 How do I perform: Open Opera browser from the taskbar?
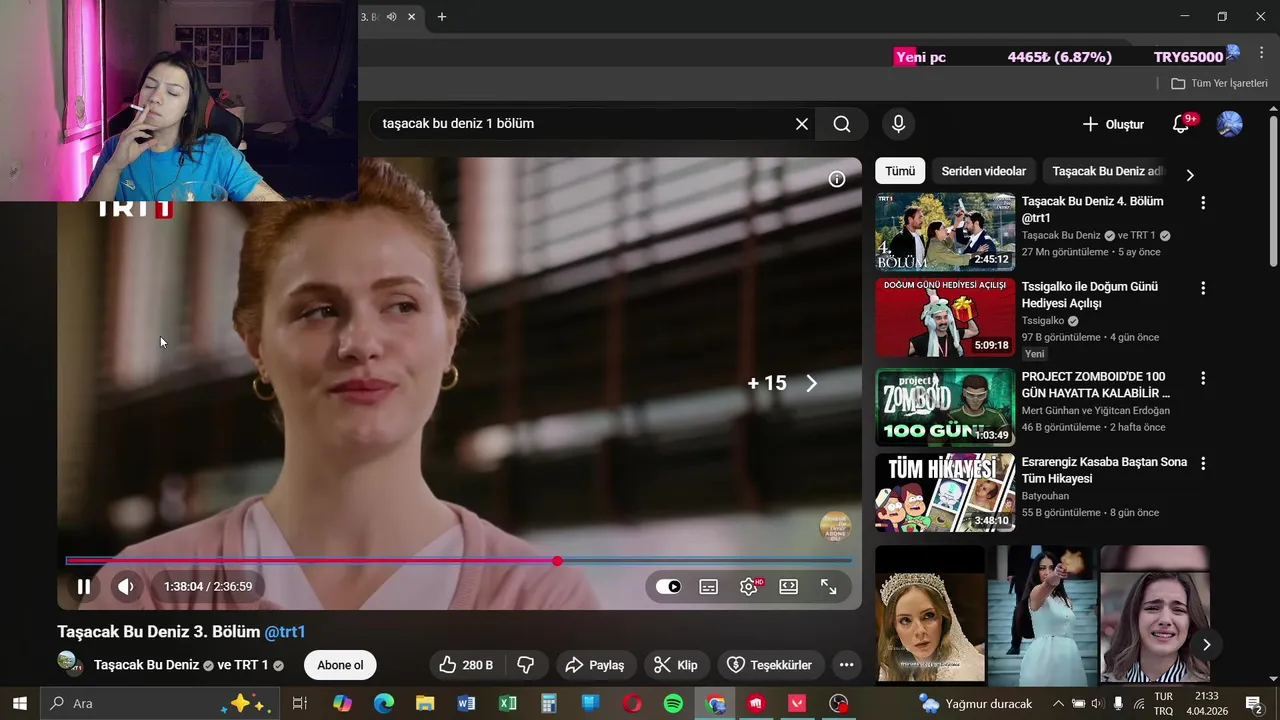coord(632,704)
